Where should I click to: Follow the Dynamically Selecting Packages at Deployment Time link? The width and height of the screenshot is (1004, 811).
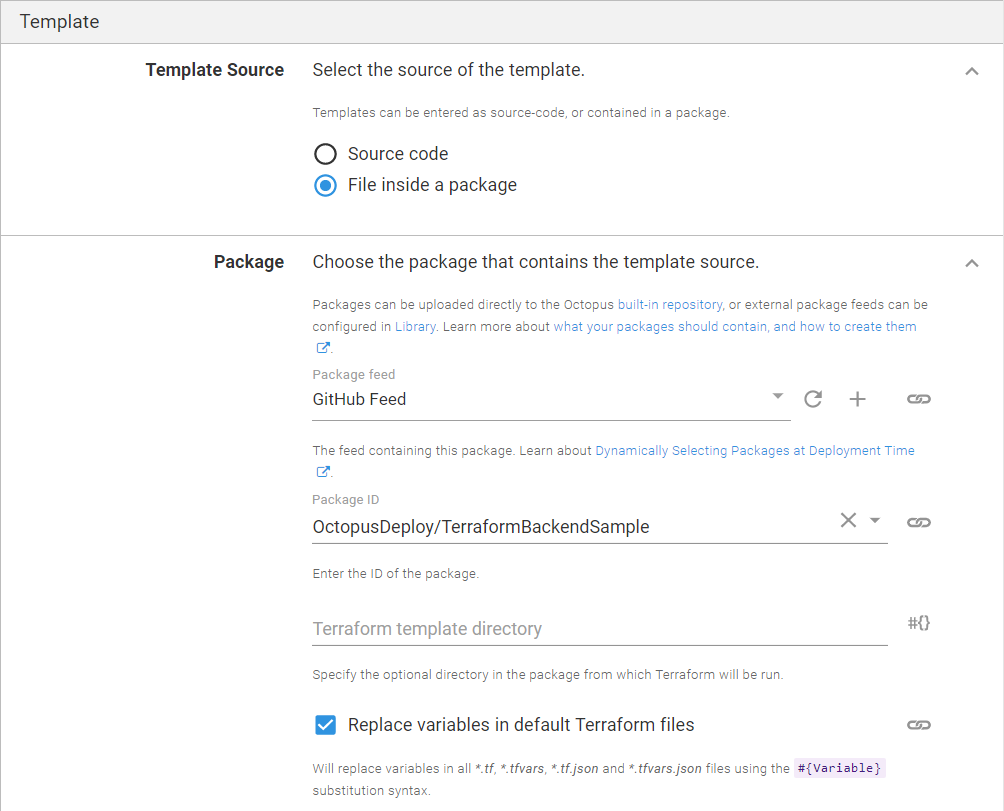coord(756,450)
